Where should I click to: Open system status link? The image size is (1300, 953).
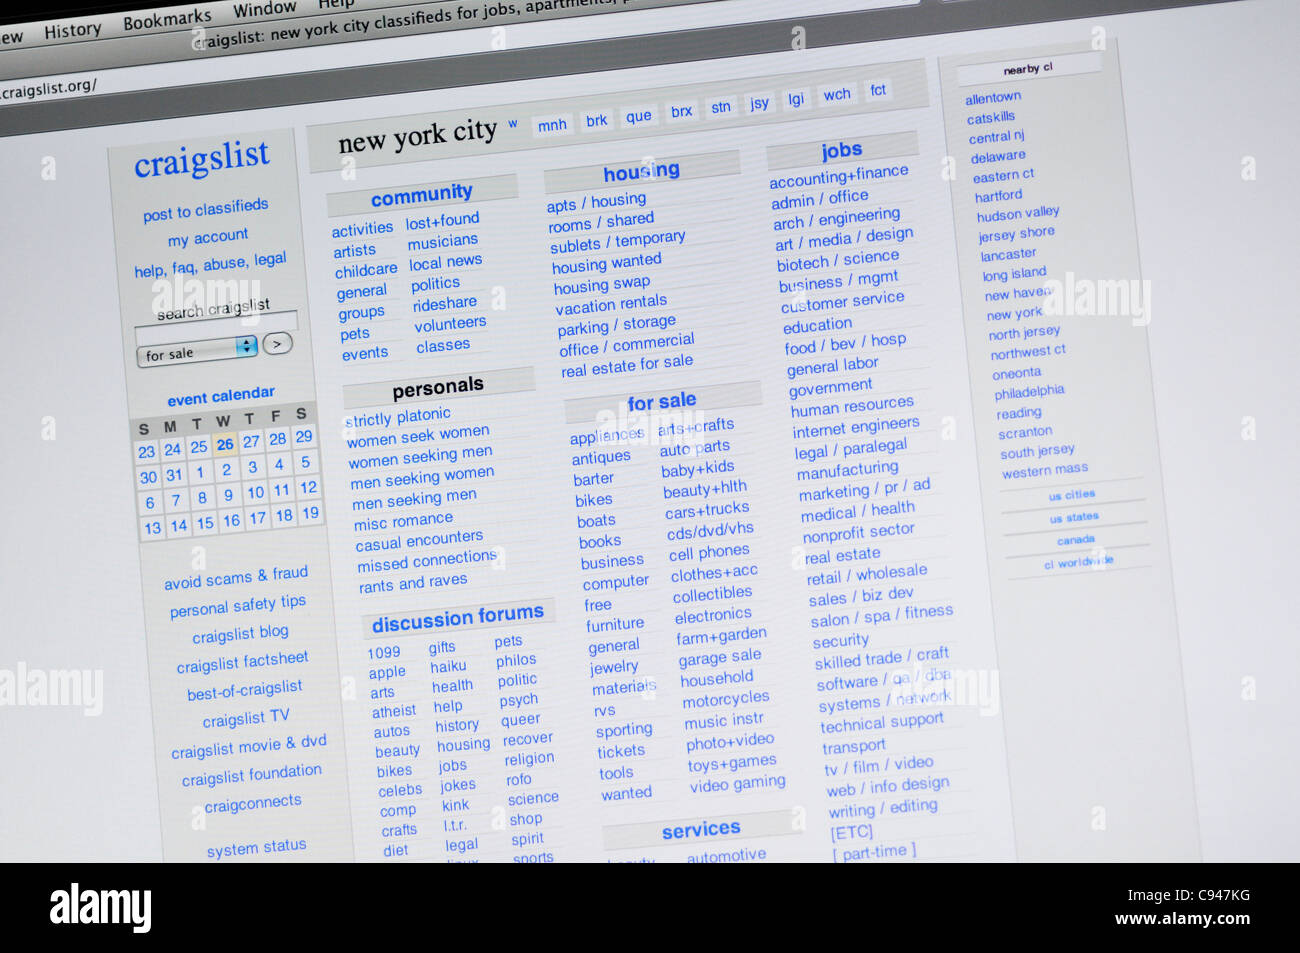[256, 848]
